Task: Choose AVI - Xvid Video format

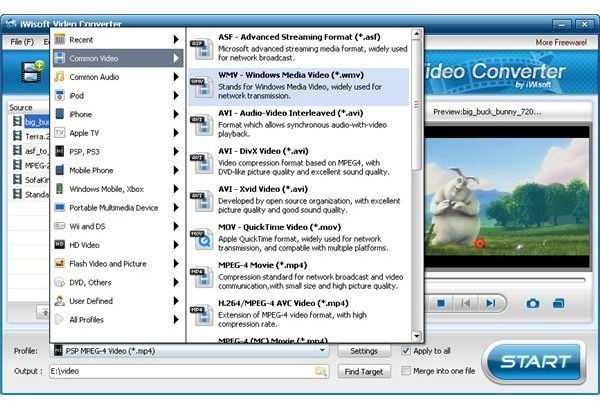Action: (x=298, y=199)
